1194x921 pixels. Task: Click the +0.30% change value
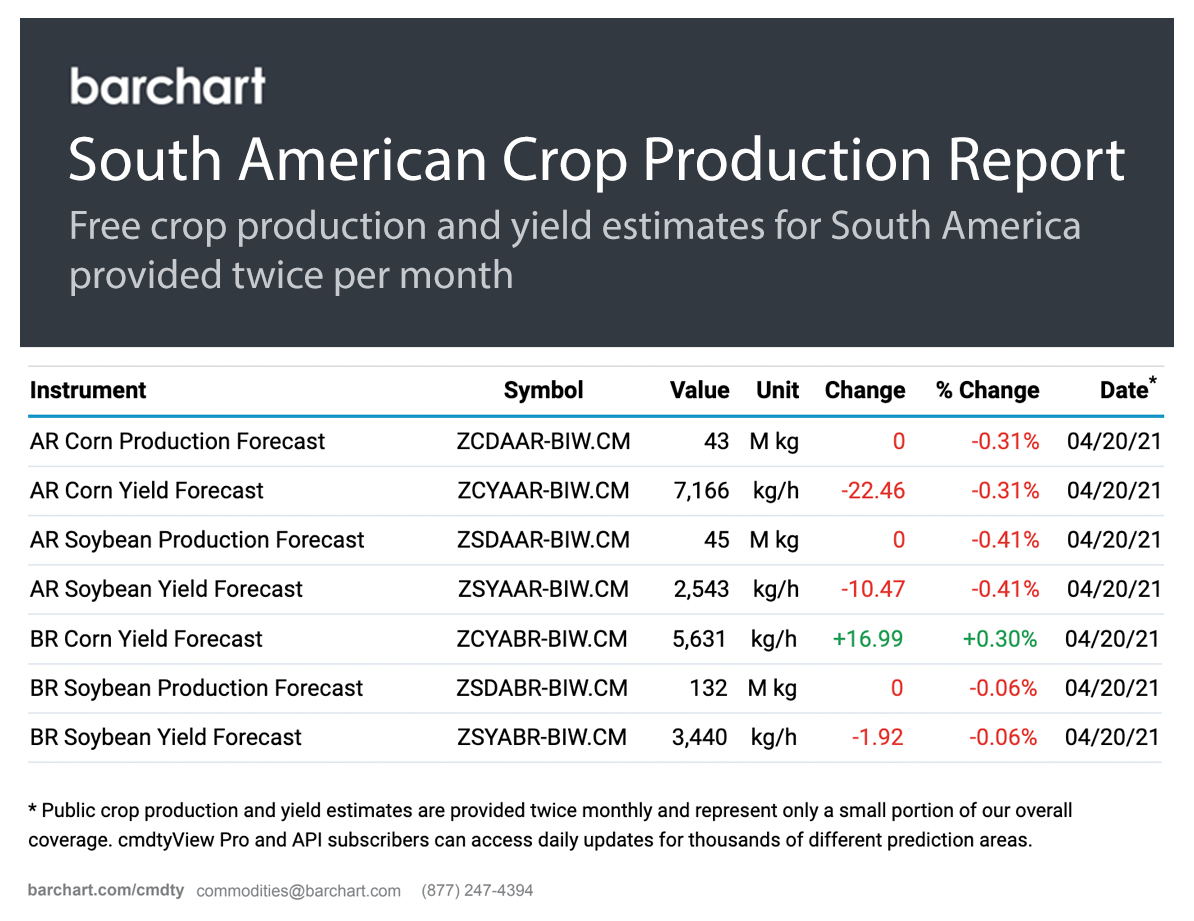click(1000, 639)
